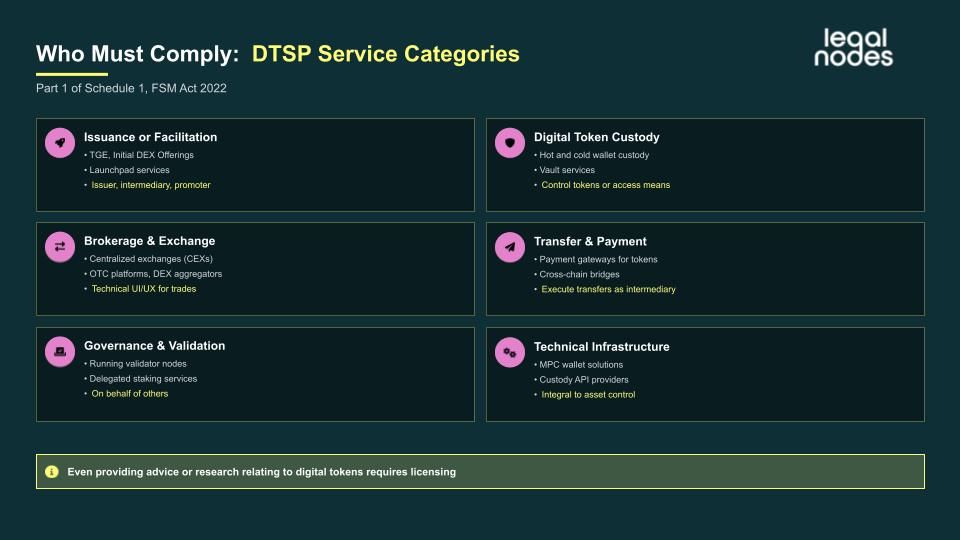The image size is (960, 540).
Task: Click the 'Centralized exchanges (CEXs)' bullet
Action: [x=148, y=259]
